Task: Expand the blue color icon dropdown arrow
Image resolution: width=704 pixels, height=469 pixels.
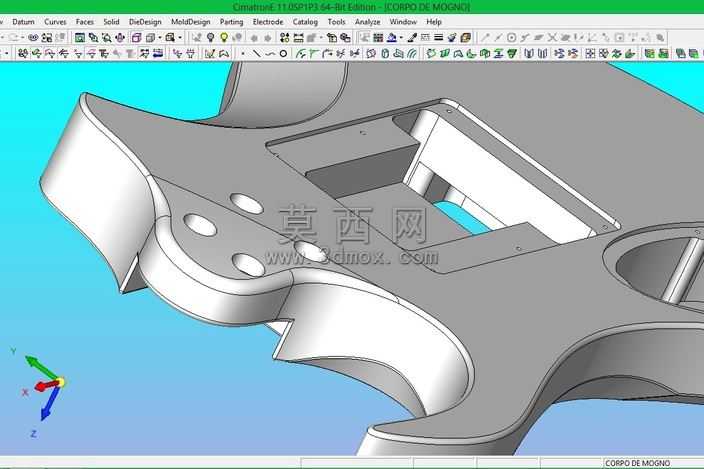Action: click(401, 38)
